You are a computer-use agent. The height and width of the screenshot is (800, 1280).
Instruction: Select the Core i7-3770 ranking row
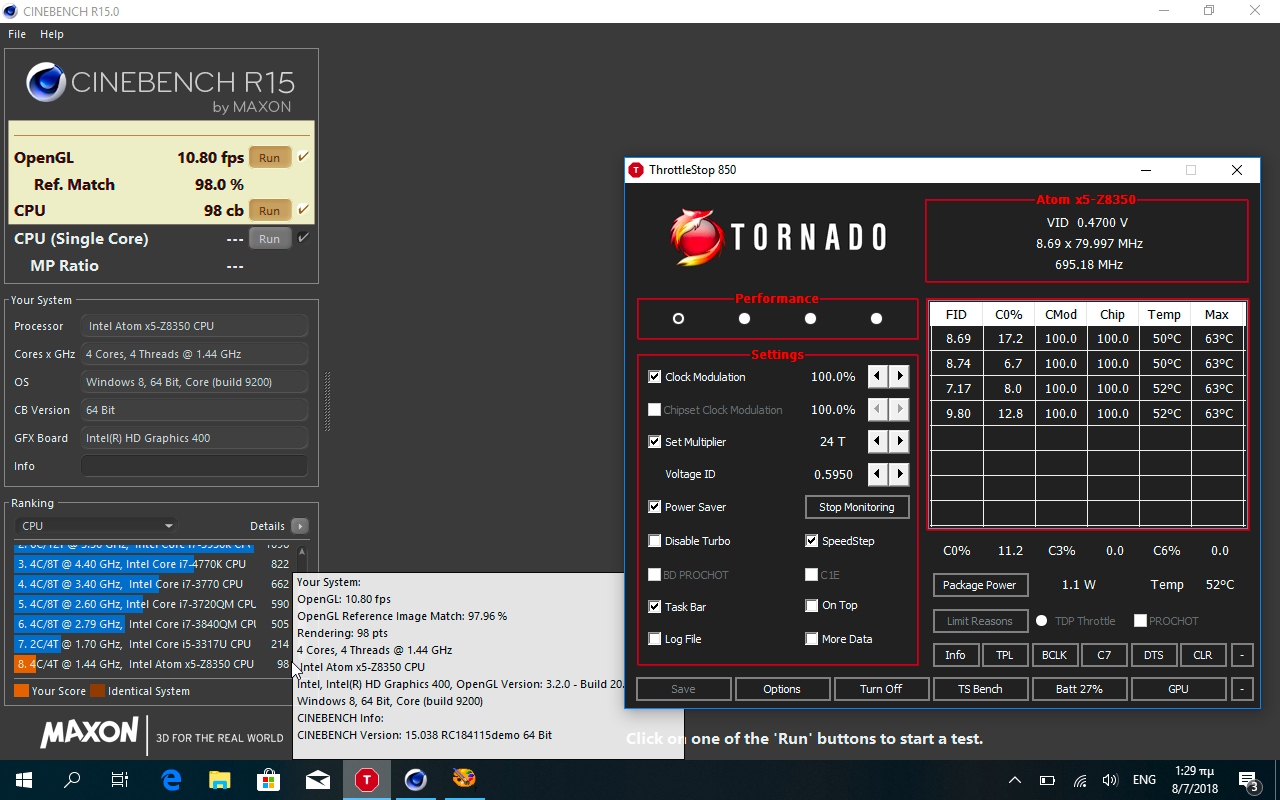152,584
